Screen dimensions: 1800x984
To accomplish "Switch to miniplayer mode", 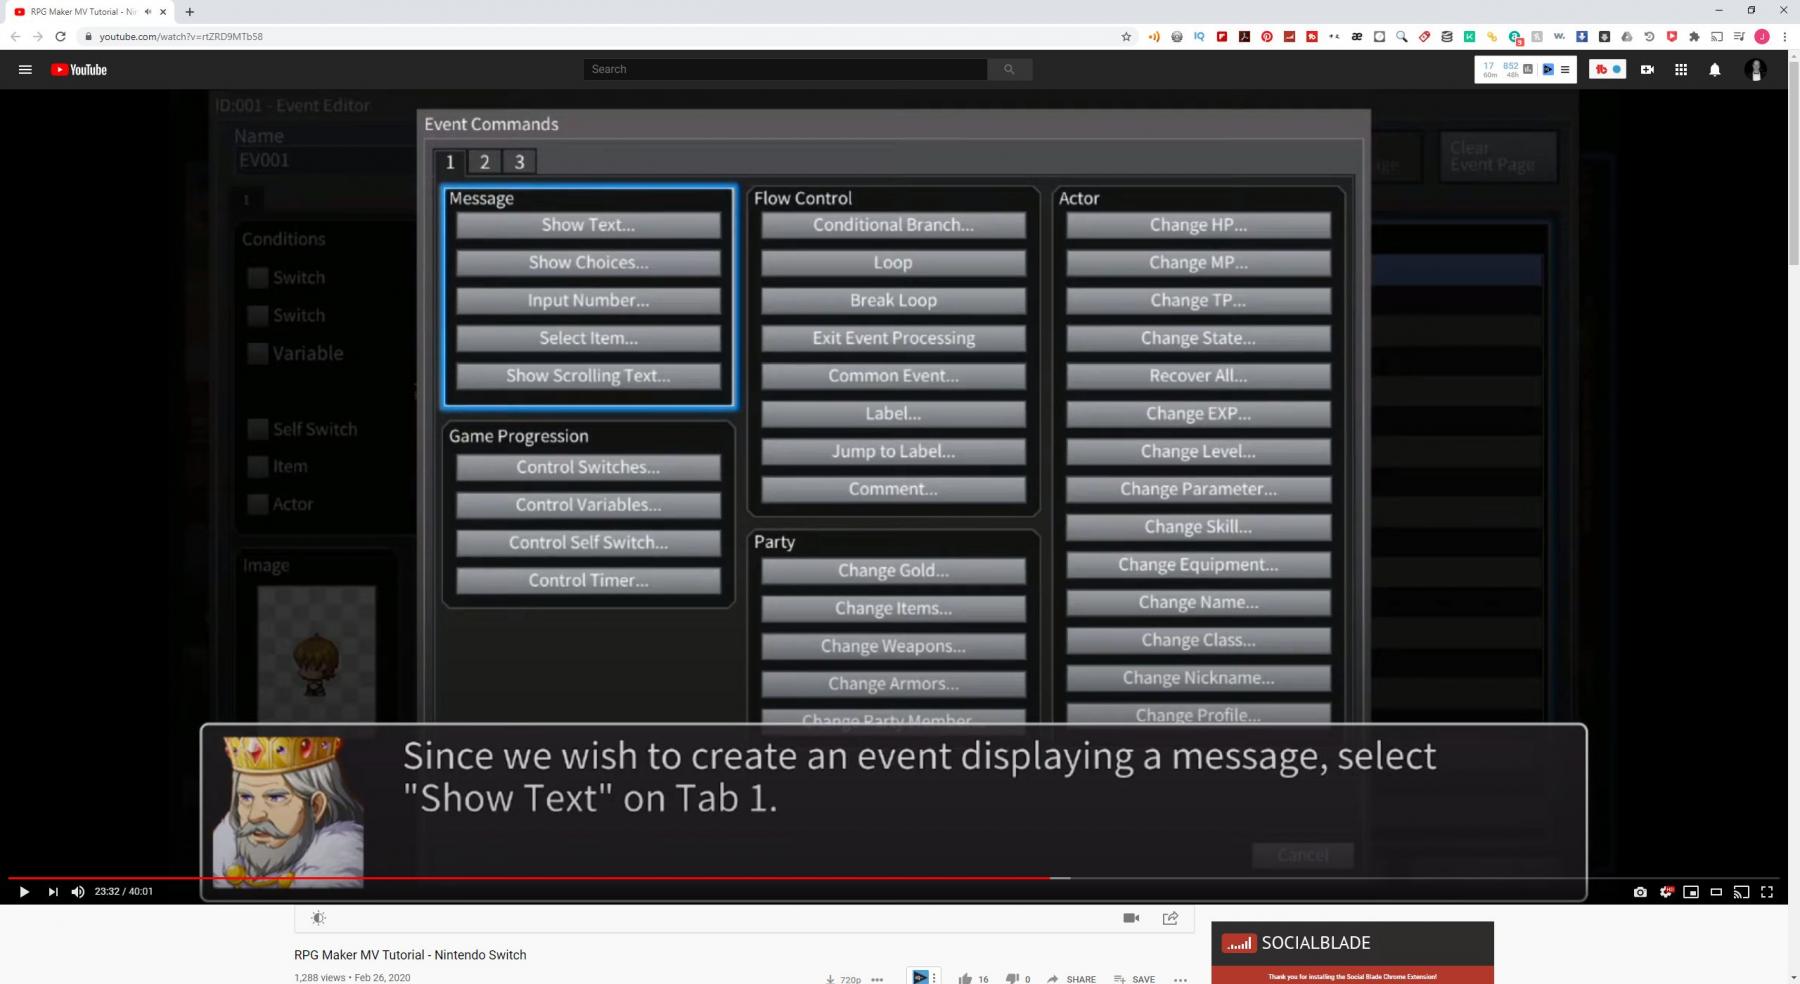I will [x=1691, y=892].
